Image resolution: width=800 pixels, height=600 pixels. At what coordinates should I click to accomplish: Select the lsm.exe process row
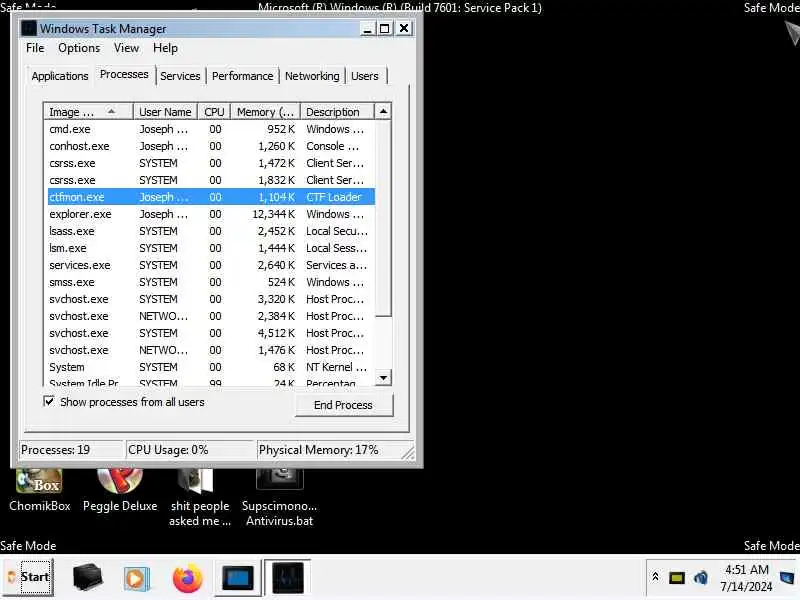[x=211, y=248]
